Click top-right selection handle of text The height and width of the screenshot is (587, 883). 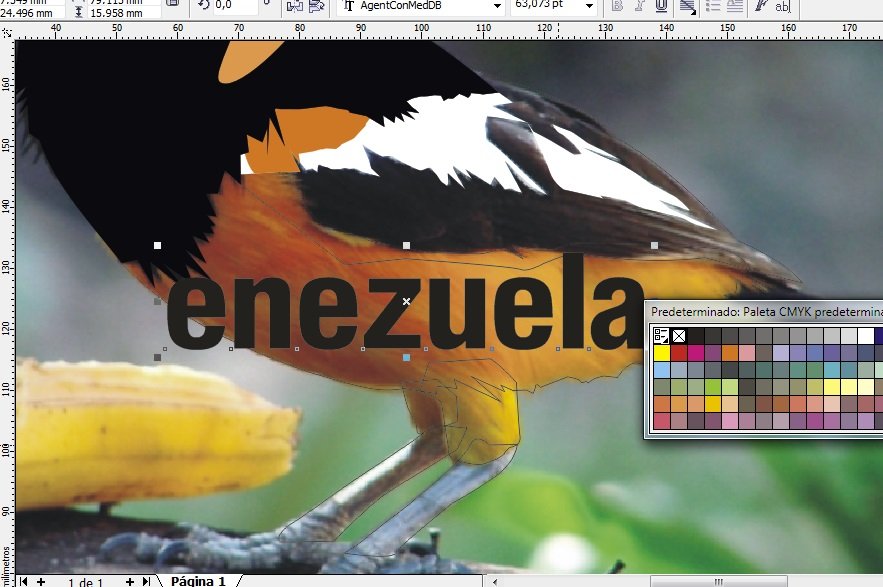point(654,246)
